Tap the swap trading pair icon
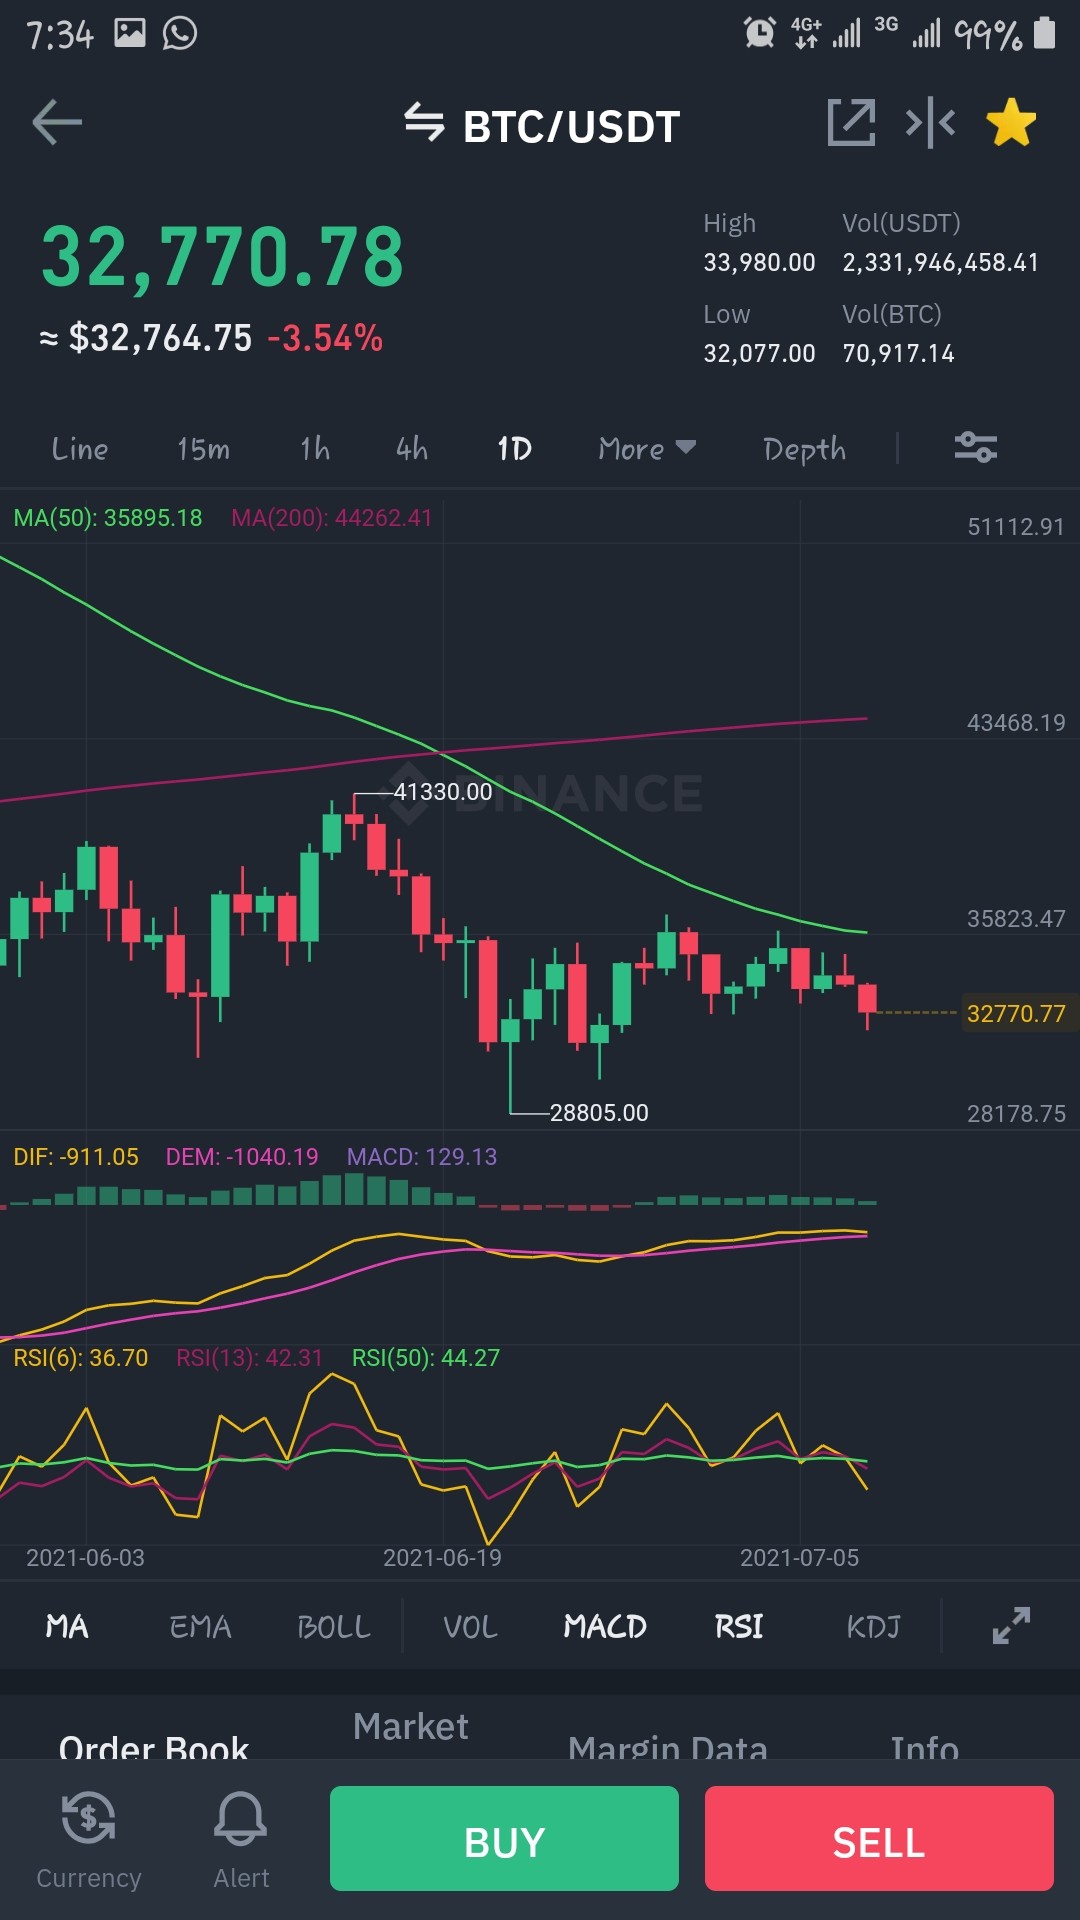 [x=424, y=123]
